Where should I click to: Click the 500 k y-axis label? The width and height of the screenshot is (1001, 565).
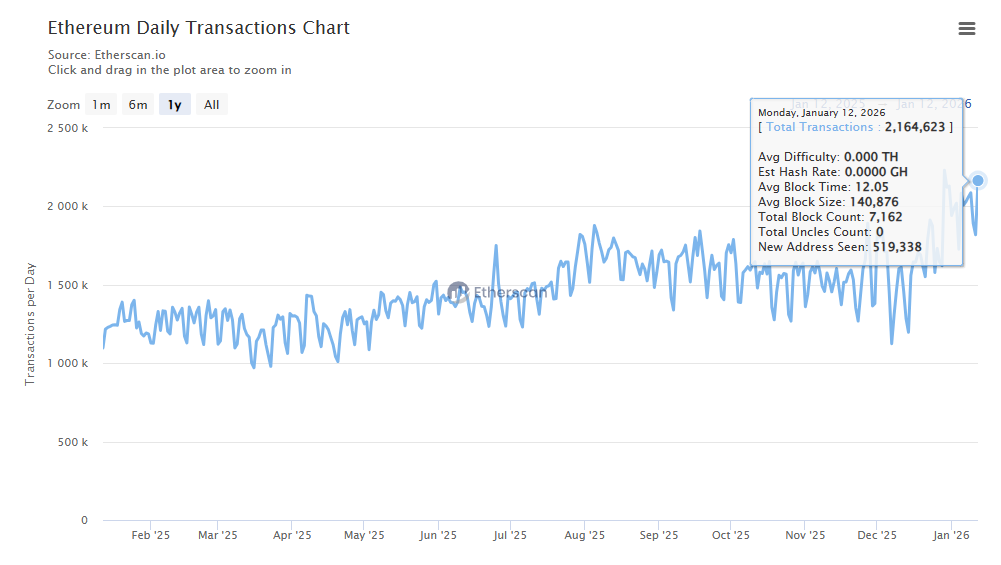pyautogui.click(x=74, y=442)
